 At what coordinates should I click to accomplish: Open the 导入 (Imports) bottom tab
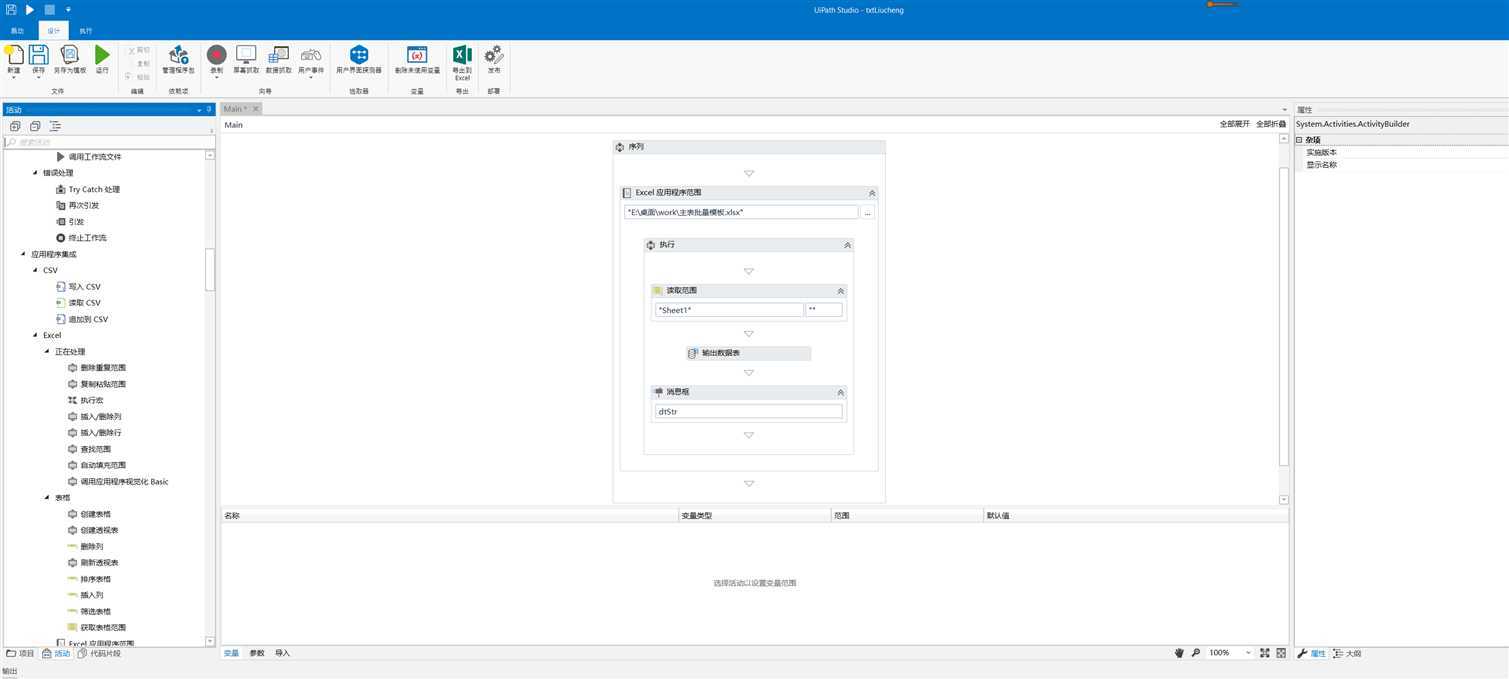coord(282,653)
